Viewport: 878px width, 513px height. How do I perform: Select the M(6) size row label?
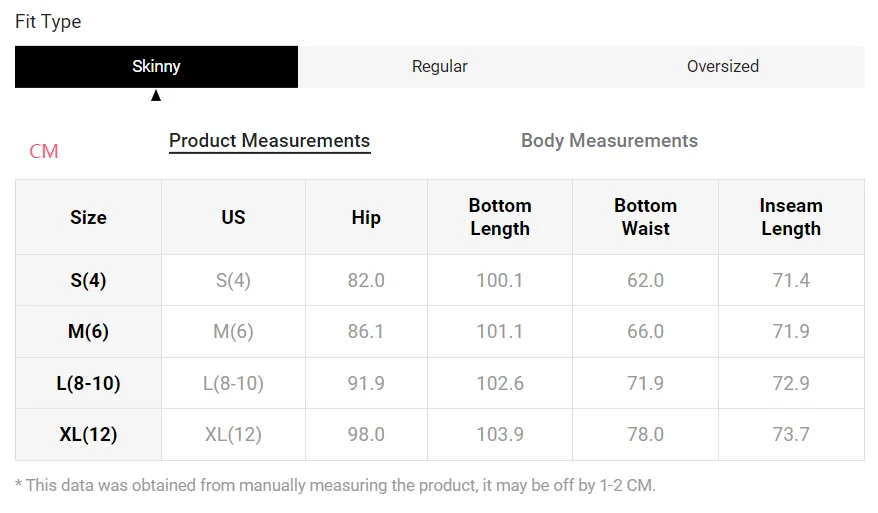[x=88, y=332]
